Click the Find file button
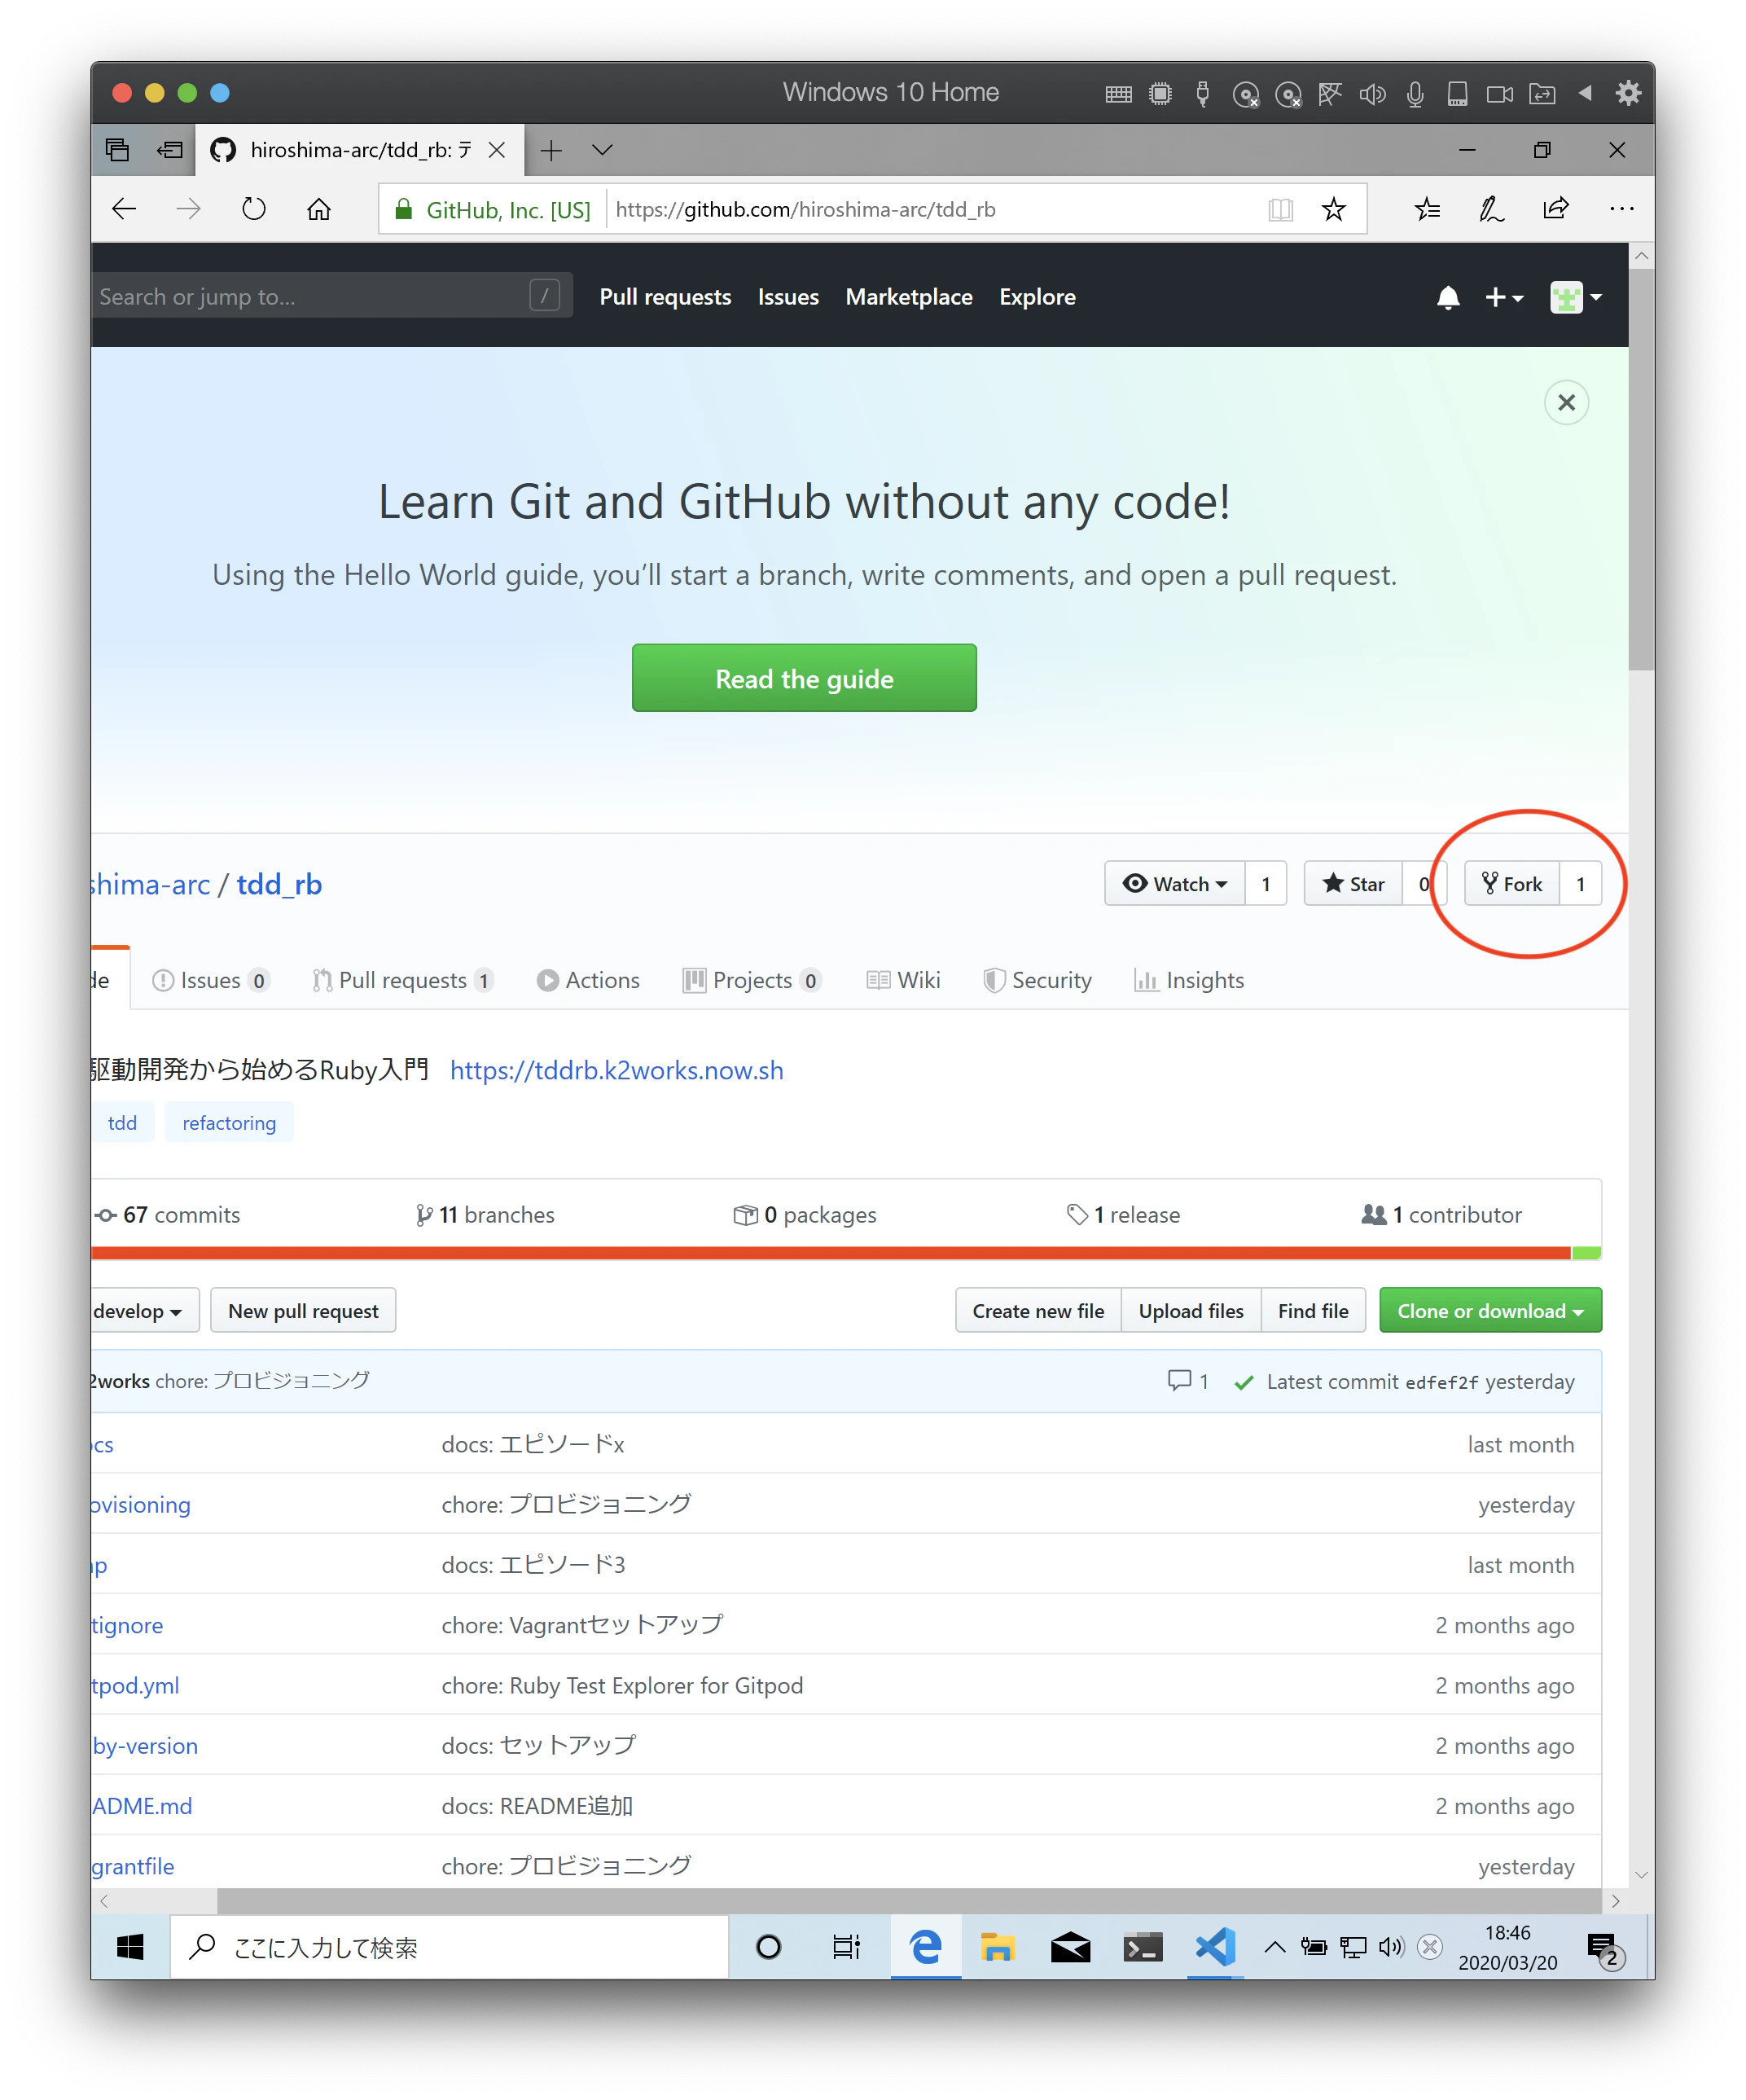The width and height of the screenshot is (1746, 2100). coord(1313,1311)
